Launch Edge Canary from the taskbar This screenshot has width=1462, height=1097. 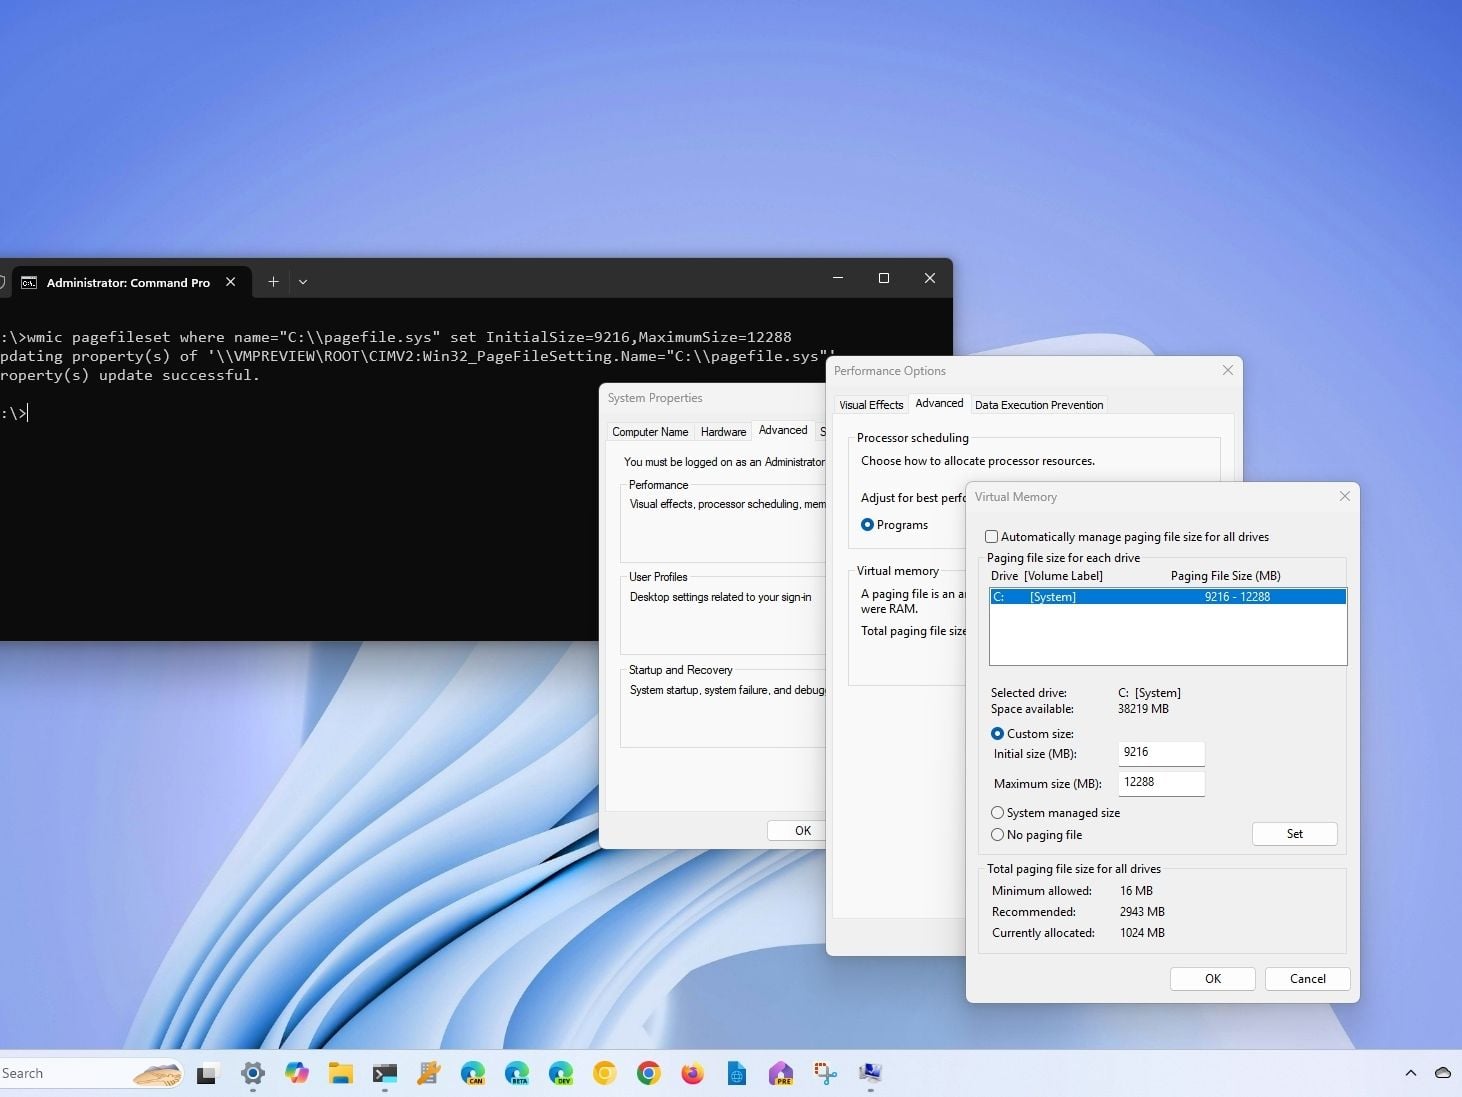[x=473, y=1074]
